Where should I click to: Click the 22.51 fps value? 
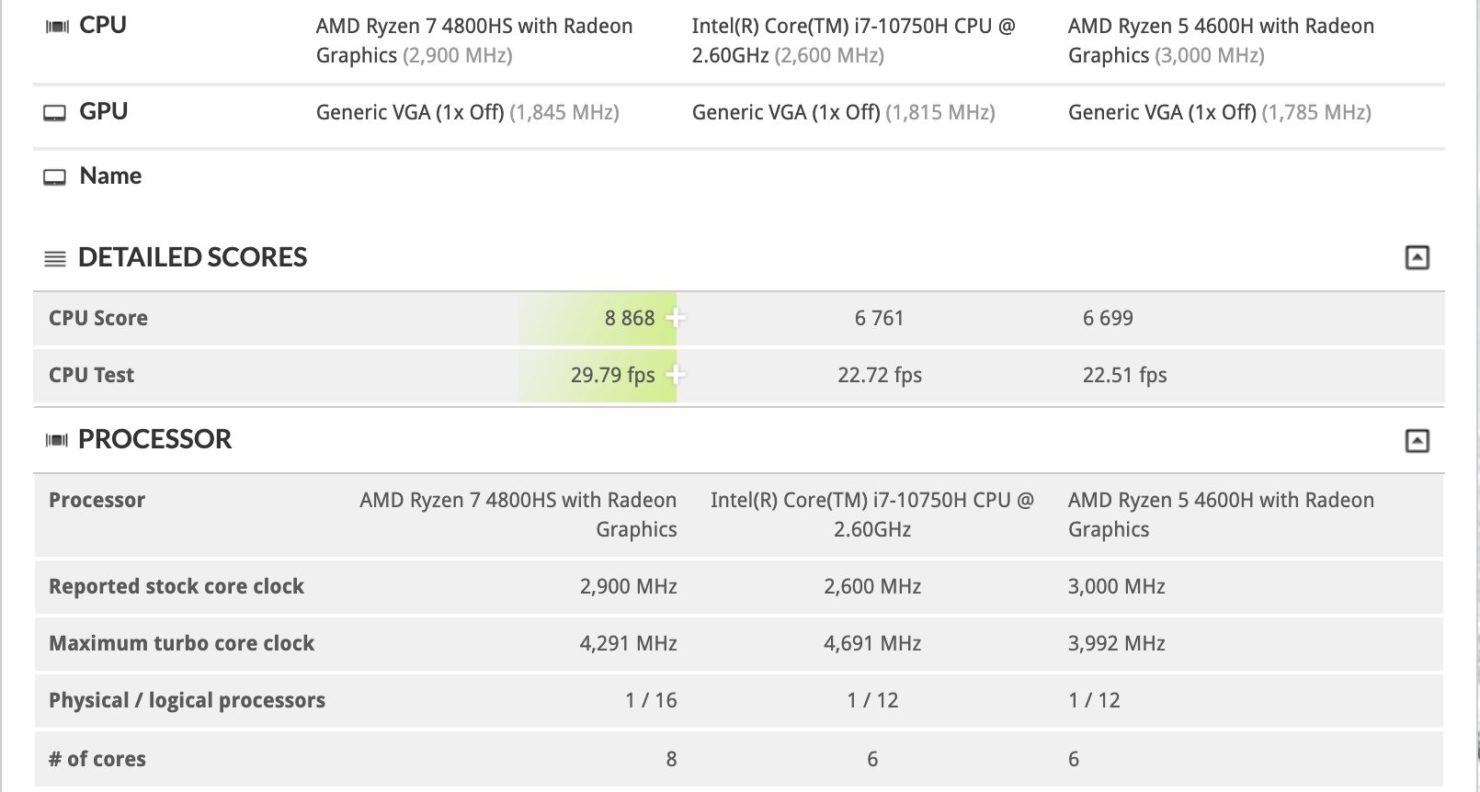pyautogui.click(x=1125, y=375)
